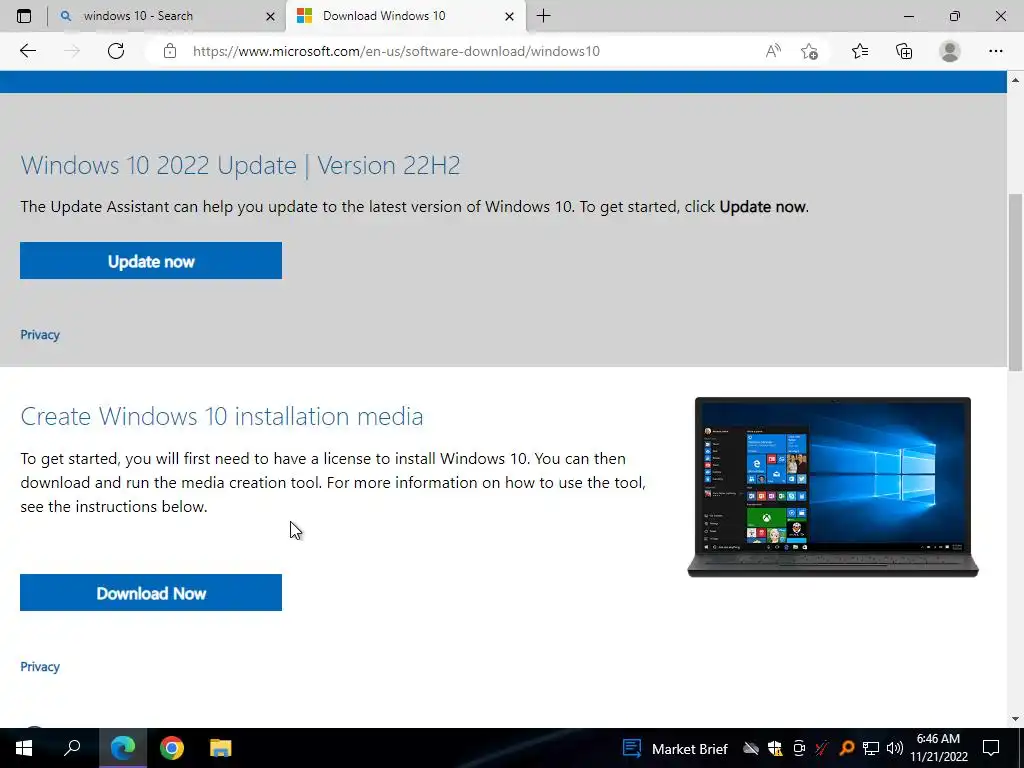The width and height of the screenshot is (1024, 768).
Task: Refresh the current page
Action: coord(116,51)
